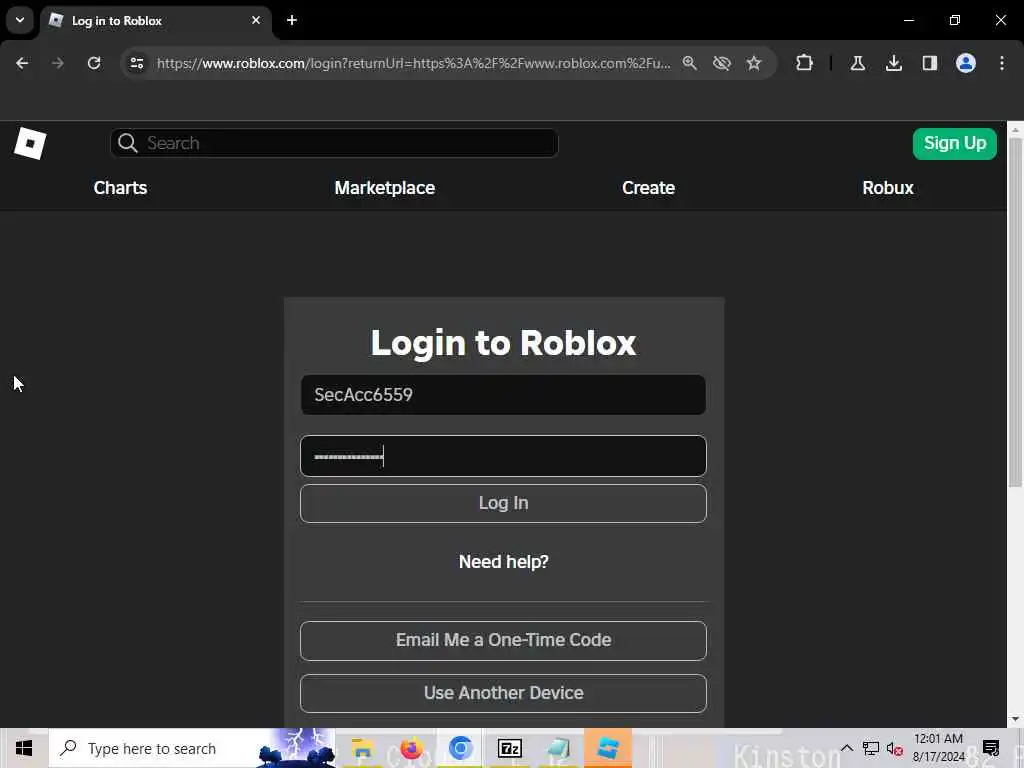Screen dimensions: 1024x768
Task: Click the Roblox logo home icon
Action: pyautogui.click(x=30, y=143)
